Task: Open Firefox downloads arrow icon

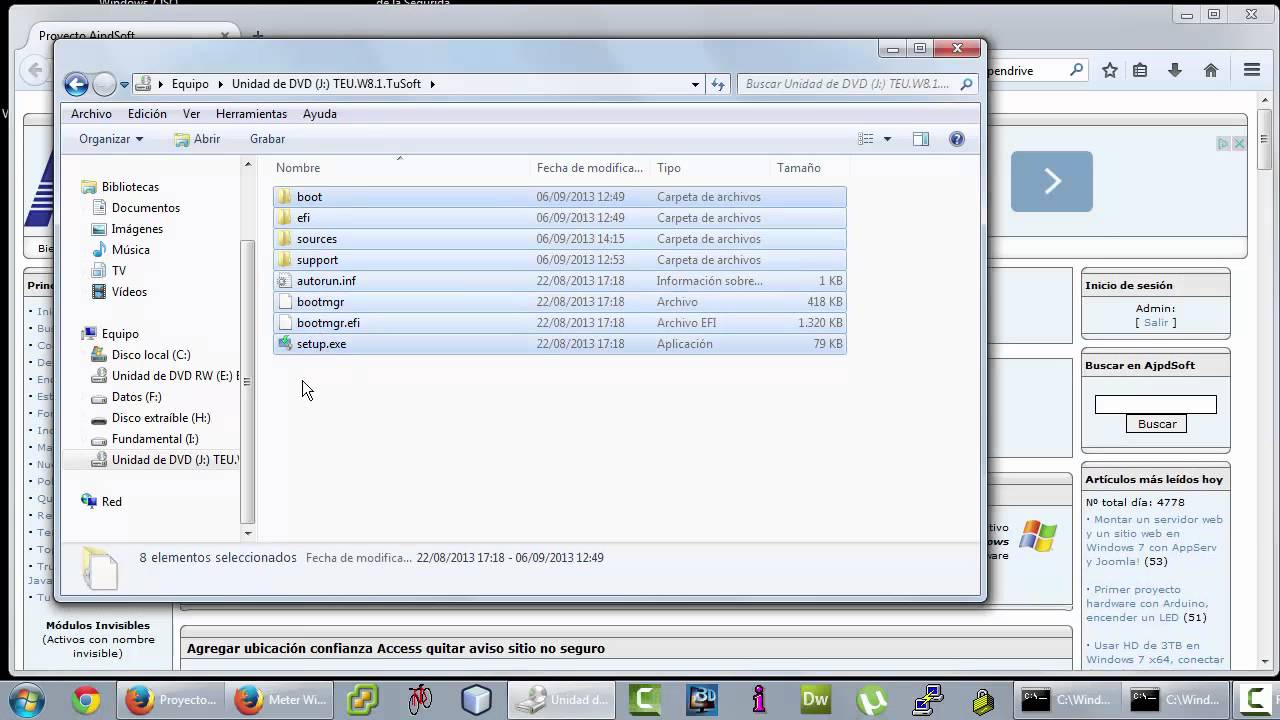Action: pyautogui.click(x=1175, y=70)
